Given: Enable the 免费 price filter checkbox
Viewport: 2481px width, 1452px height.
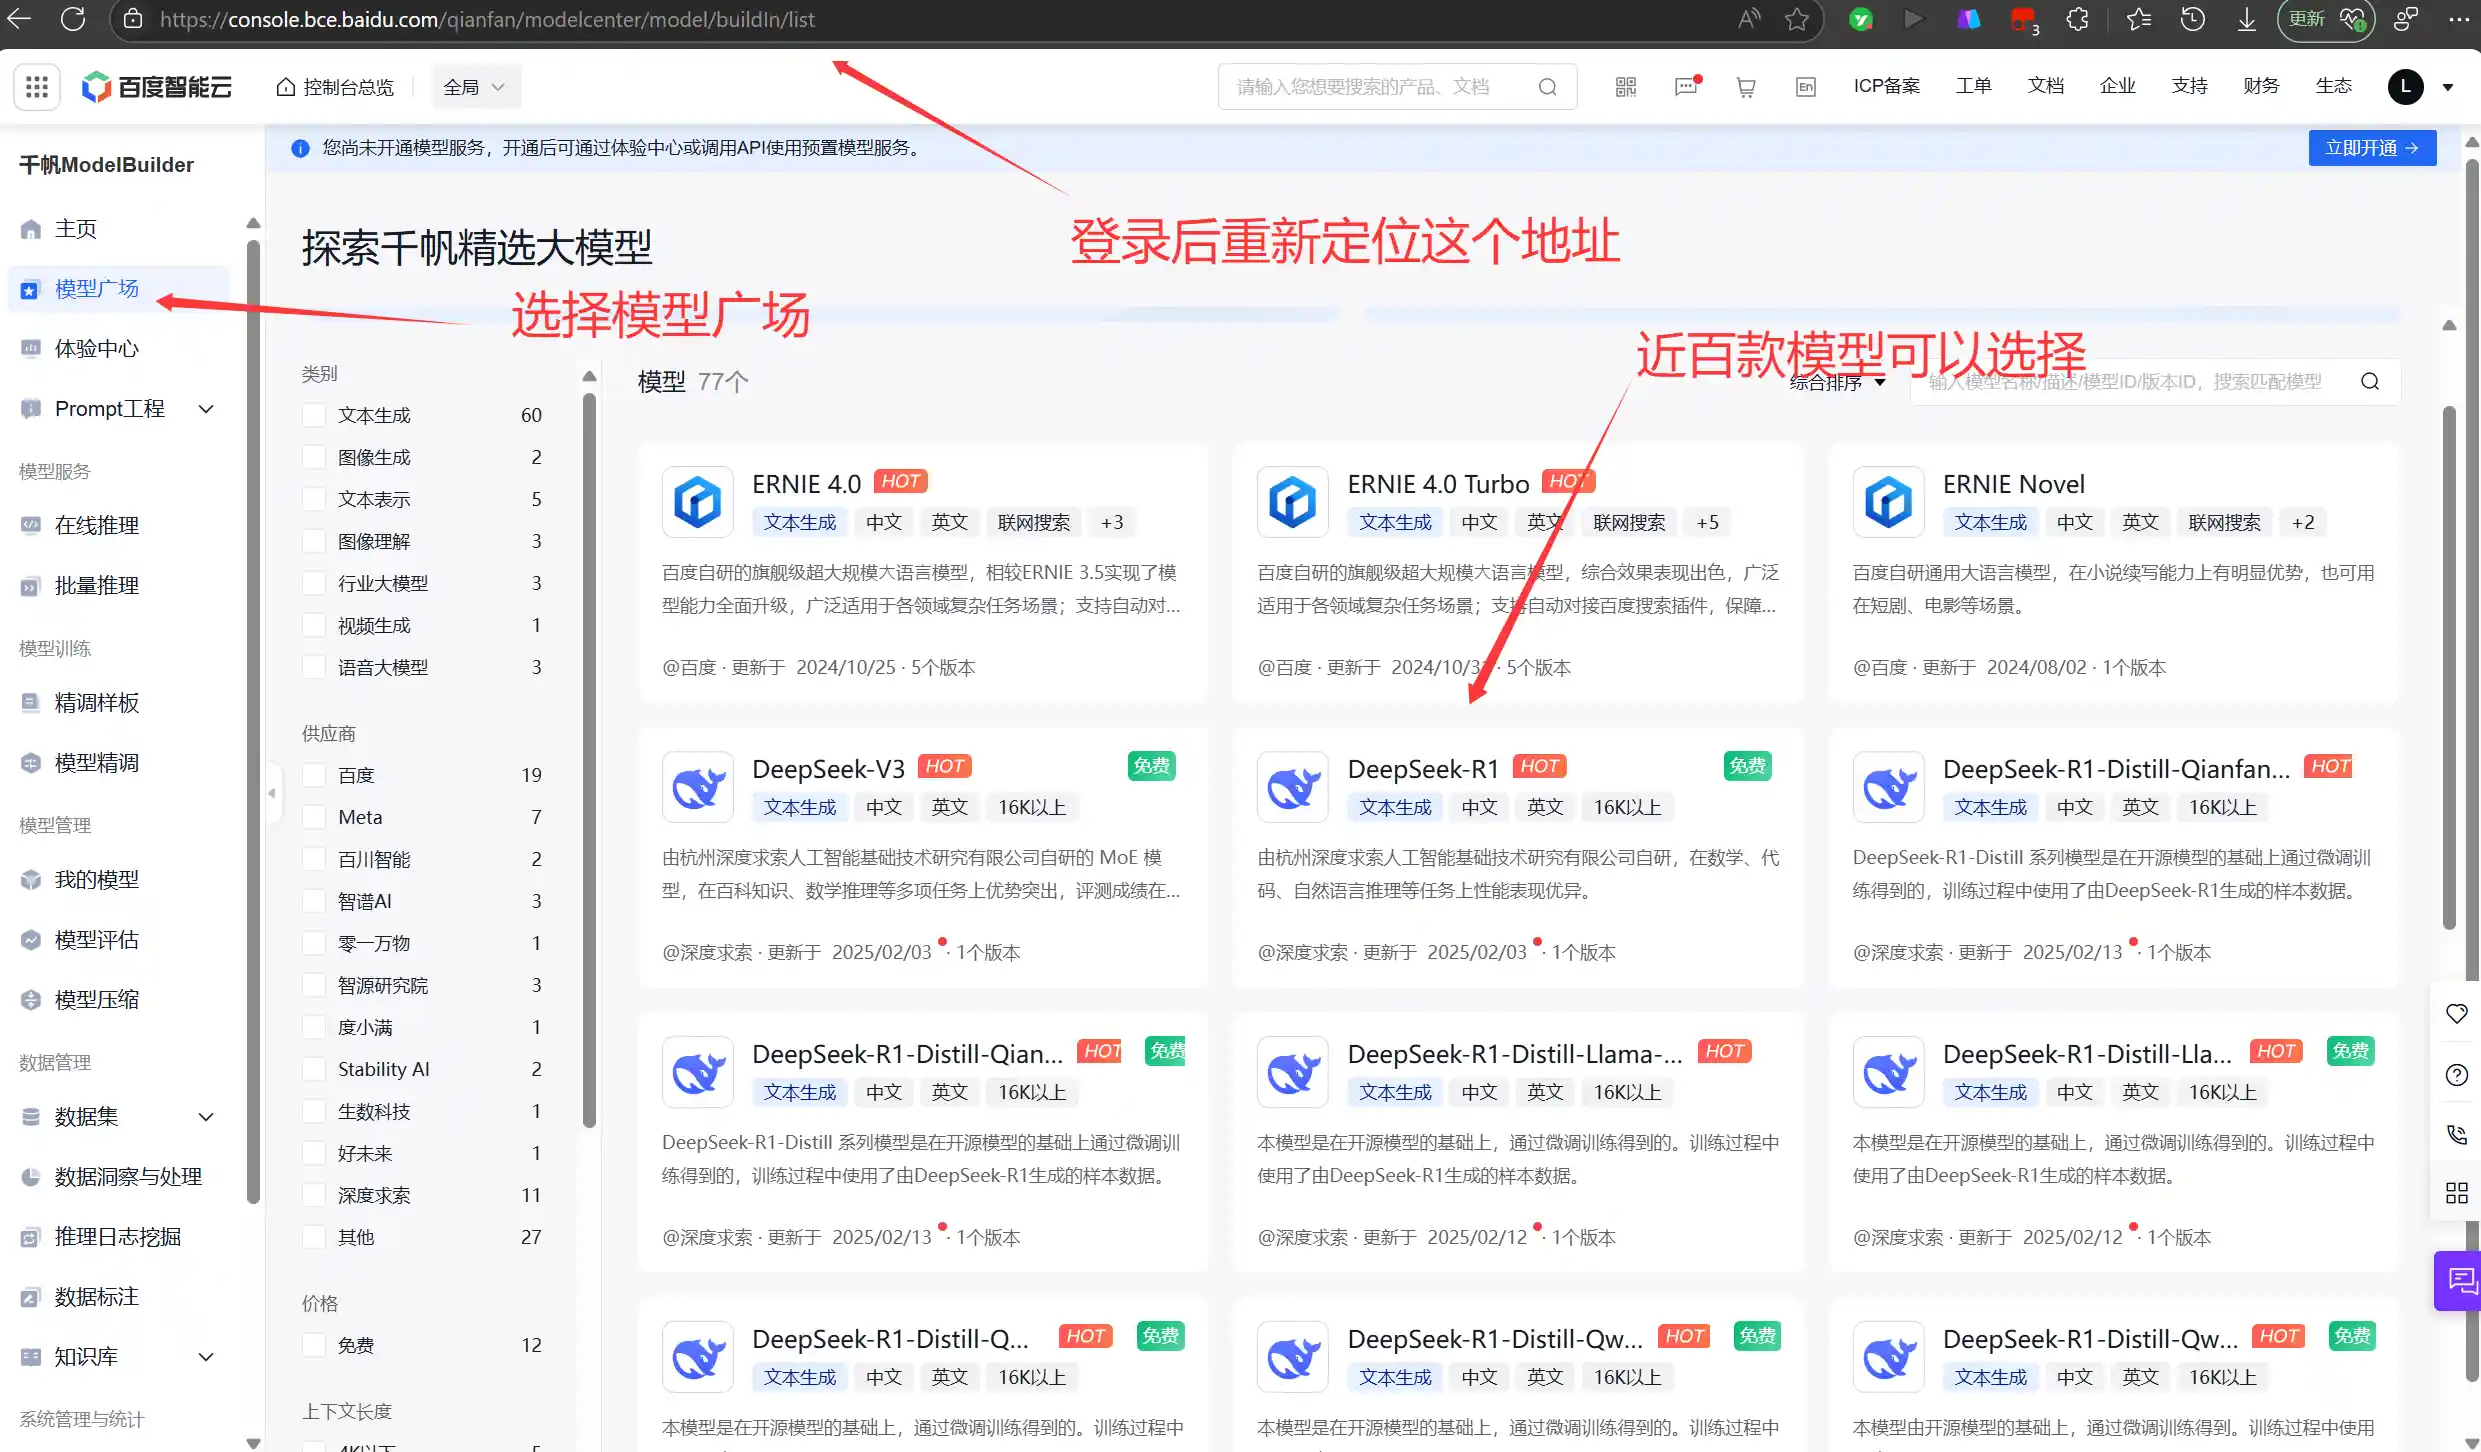Looking at the screenshot, I should click(314, 1345).
